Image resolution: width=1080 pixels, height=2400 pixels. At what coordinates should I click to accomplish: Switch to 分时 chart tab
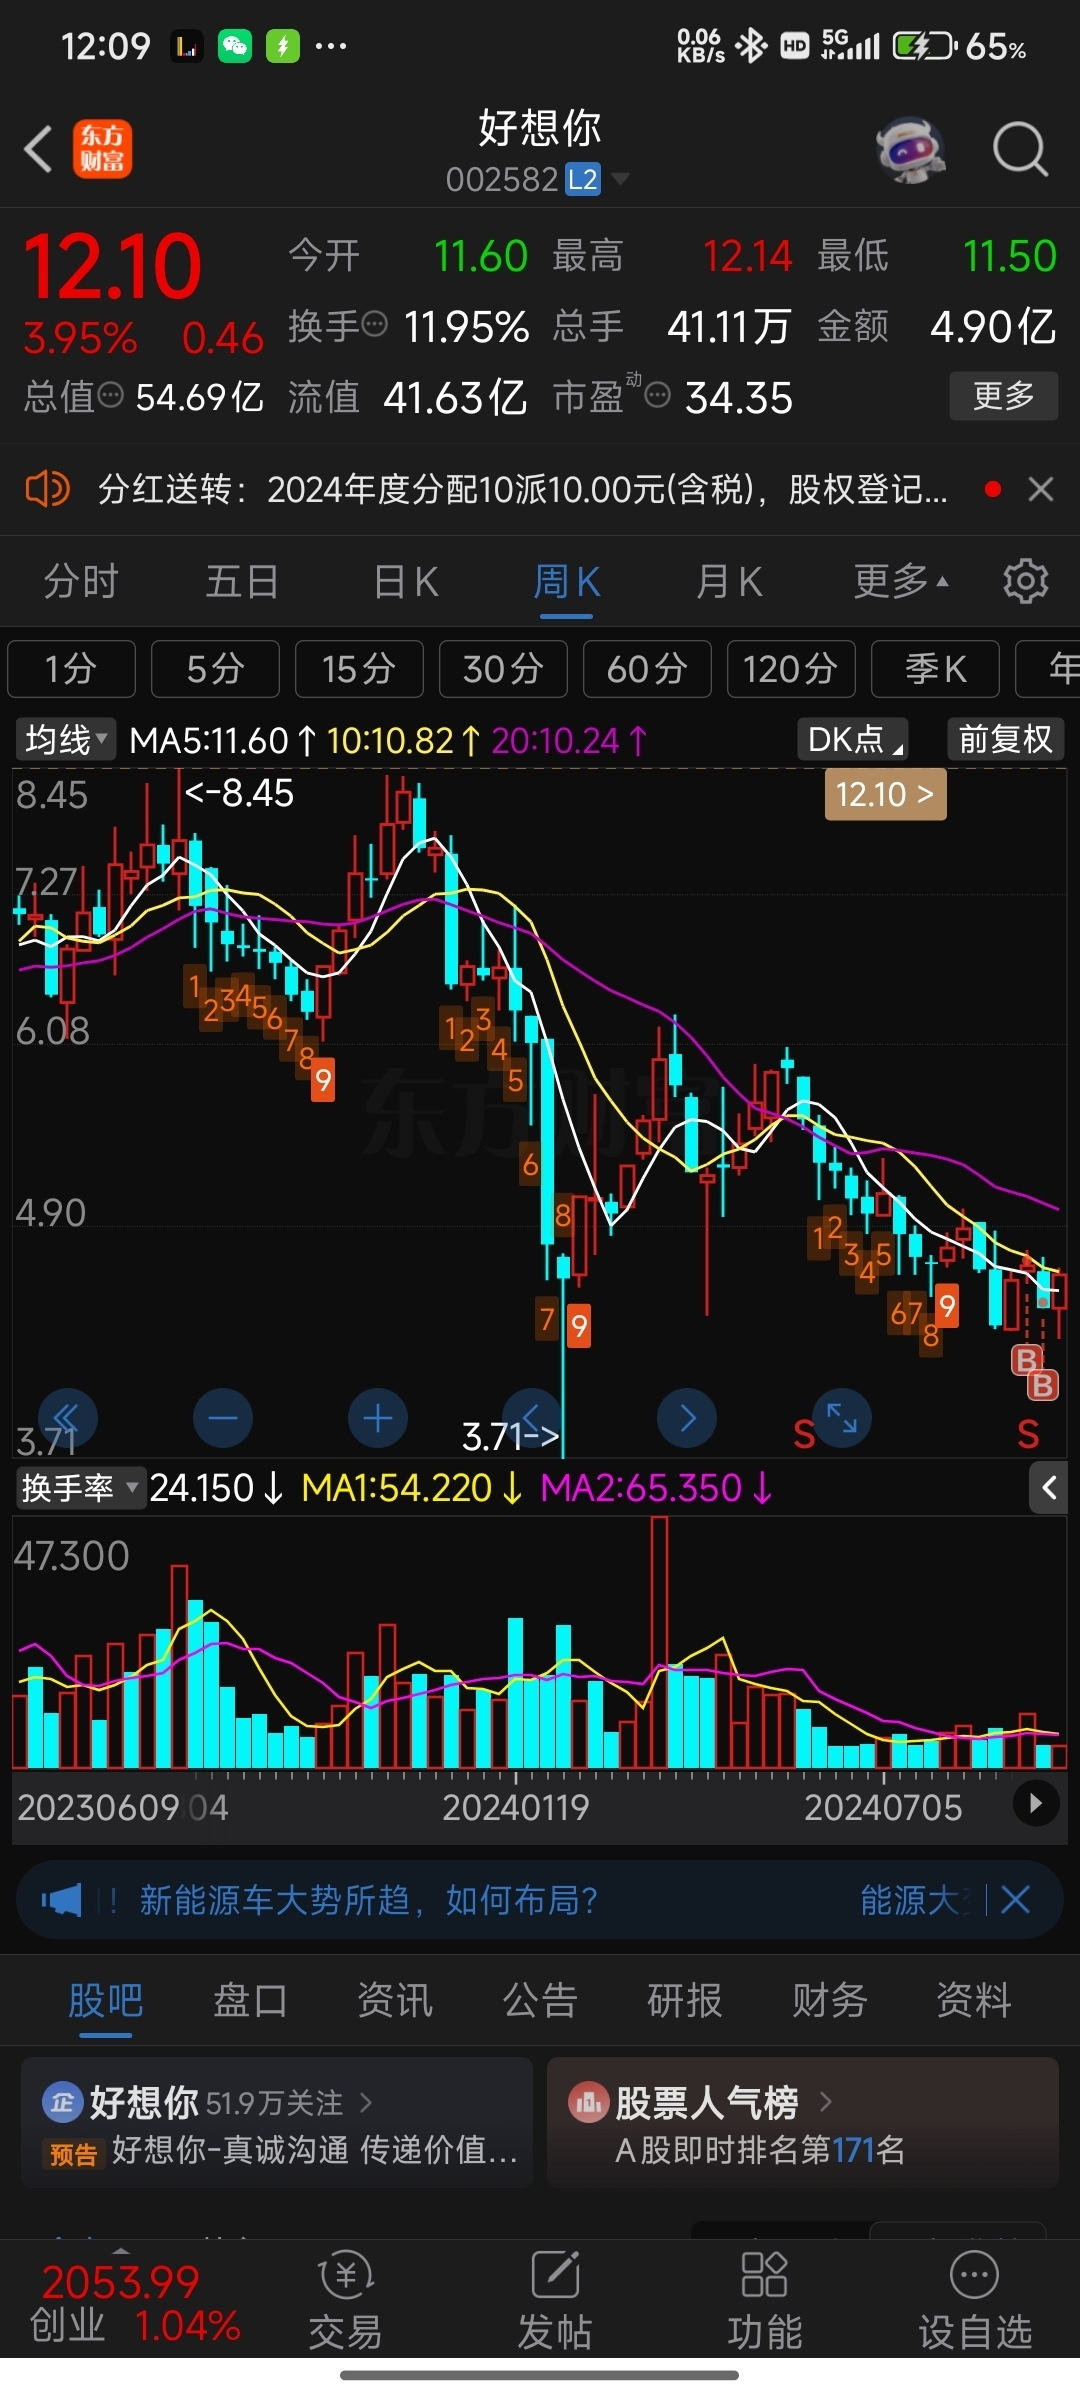tap(81, 581)
